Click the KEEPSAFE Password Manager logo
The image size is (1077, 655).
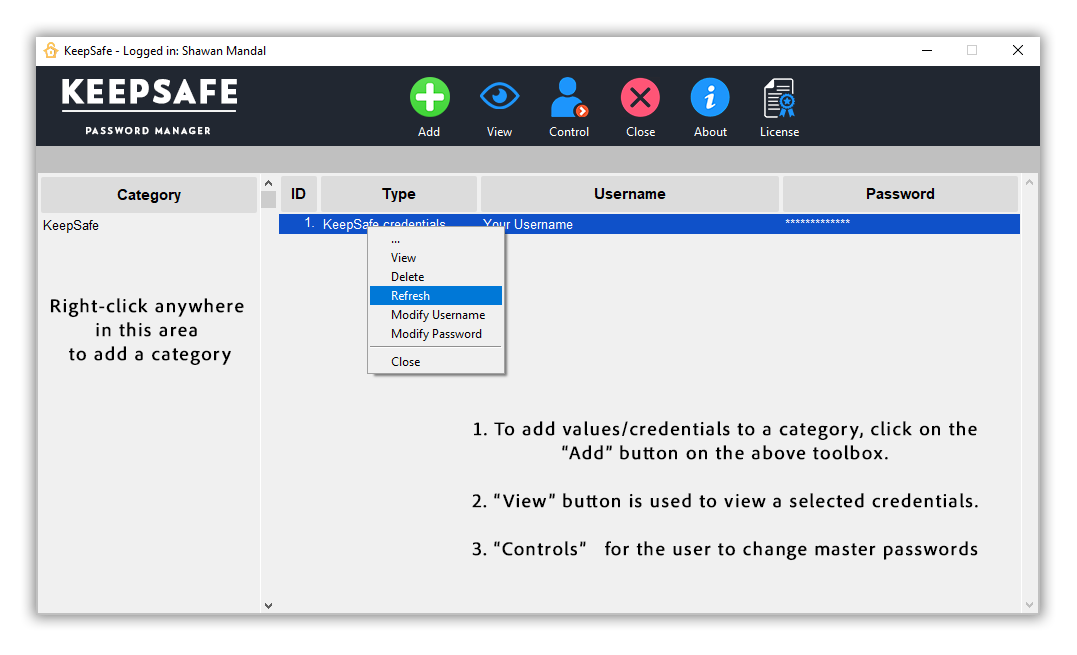tap(149, 106)
